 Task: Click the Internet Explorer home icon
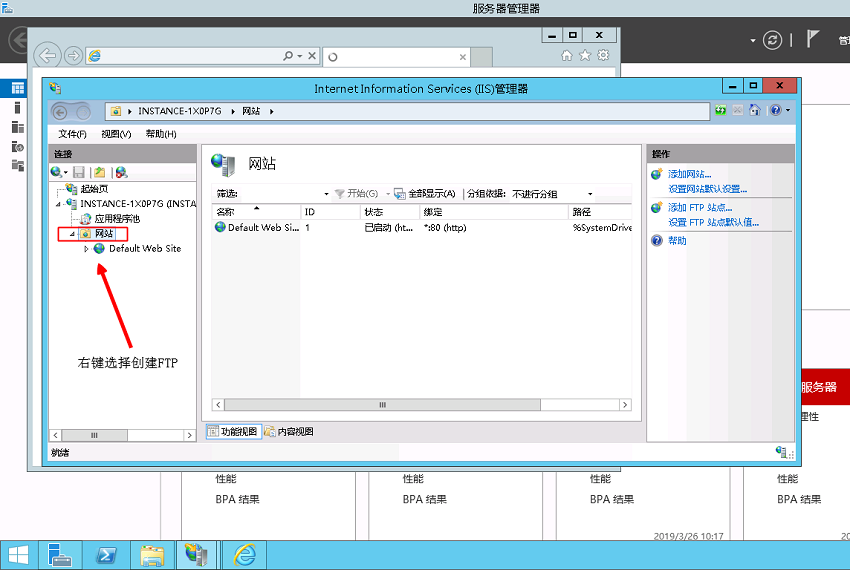566,55
